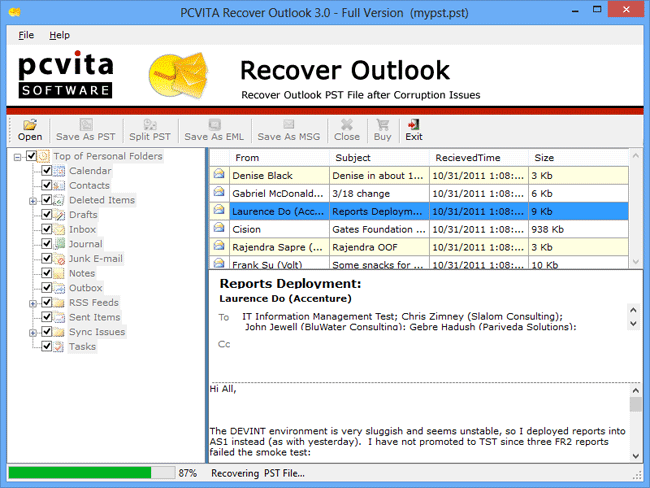Click the Junk E-mail folder icon

coord(59,259)
